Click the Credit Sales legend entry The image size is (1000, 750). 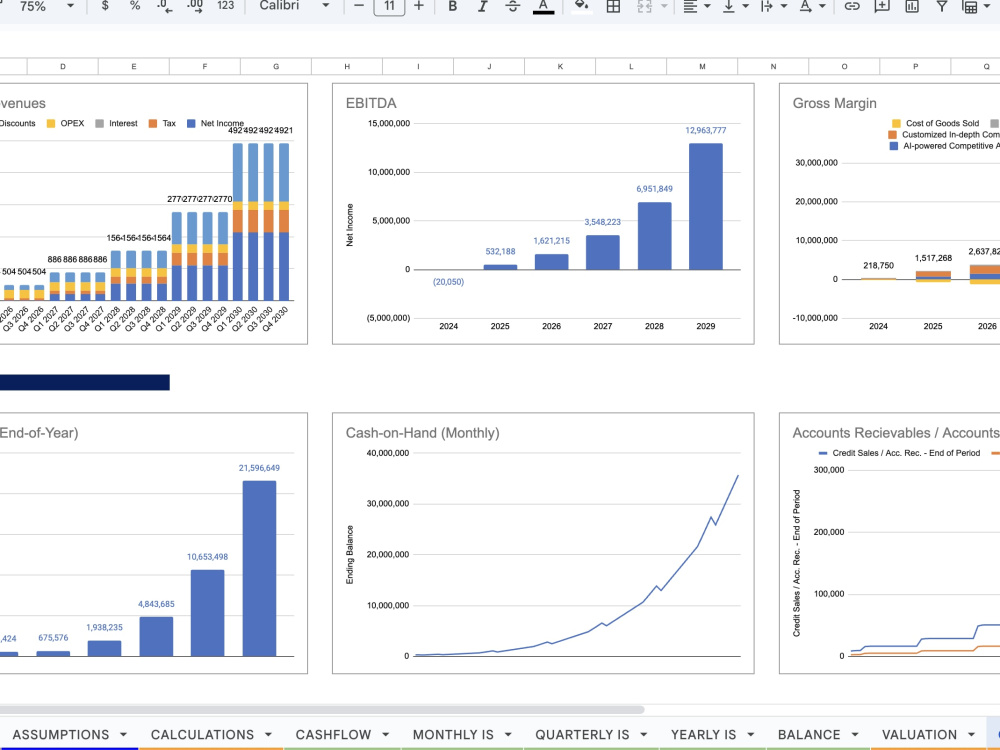(899, 453)
